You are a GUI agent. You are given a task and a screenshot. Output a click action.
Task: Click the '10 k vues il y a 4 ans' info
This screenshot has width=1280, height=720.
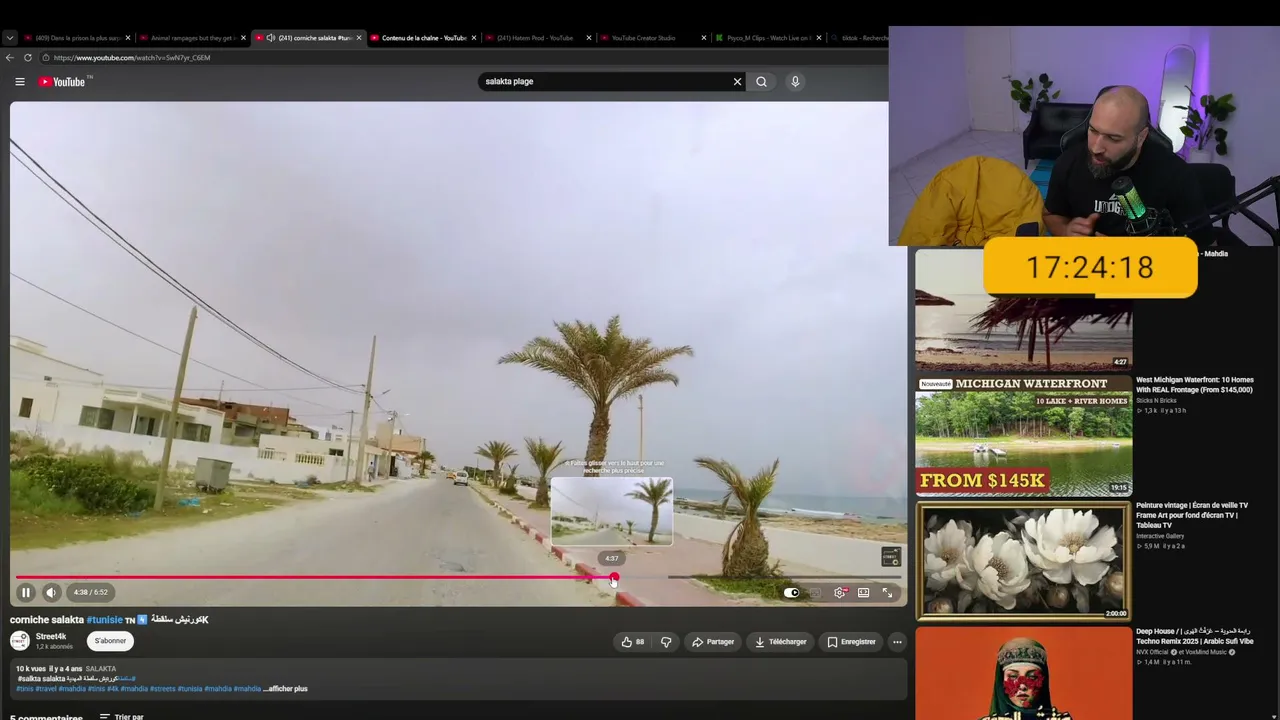pyautogui.click(x=49, y=669)
